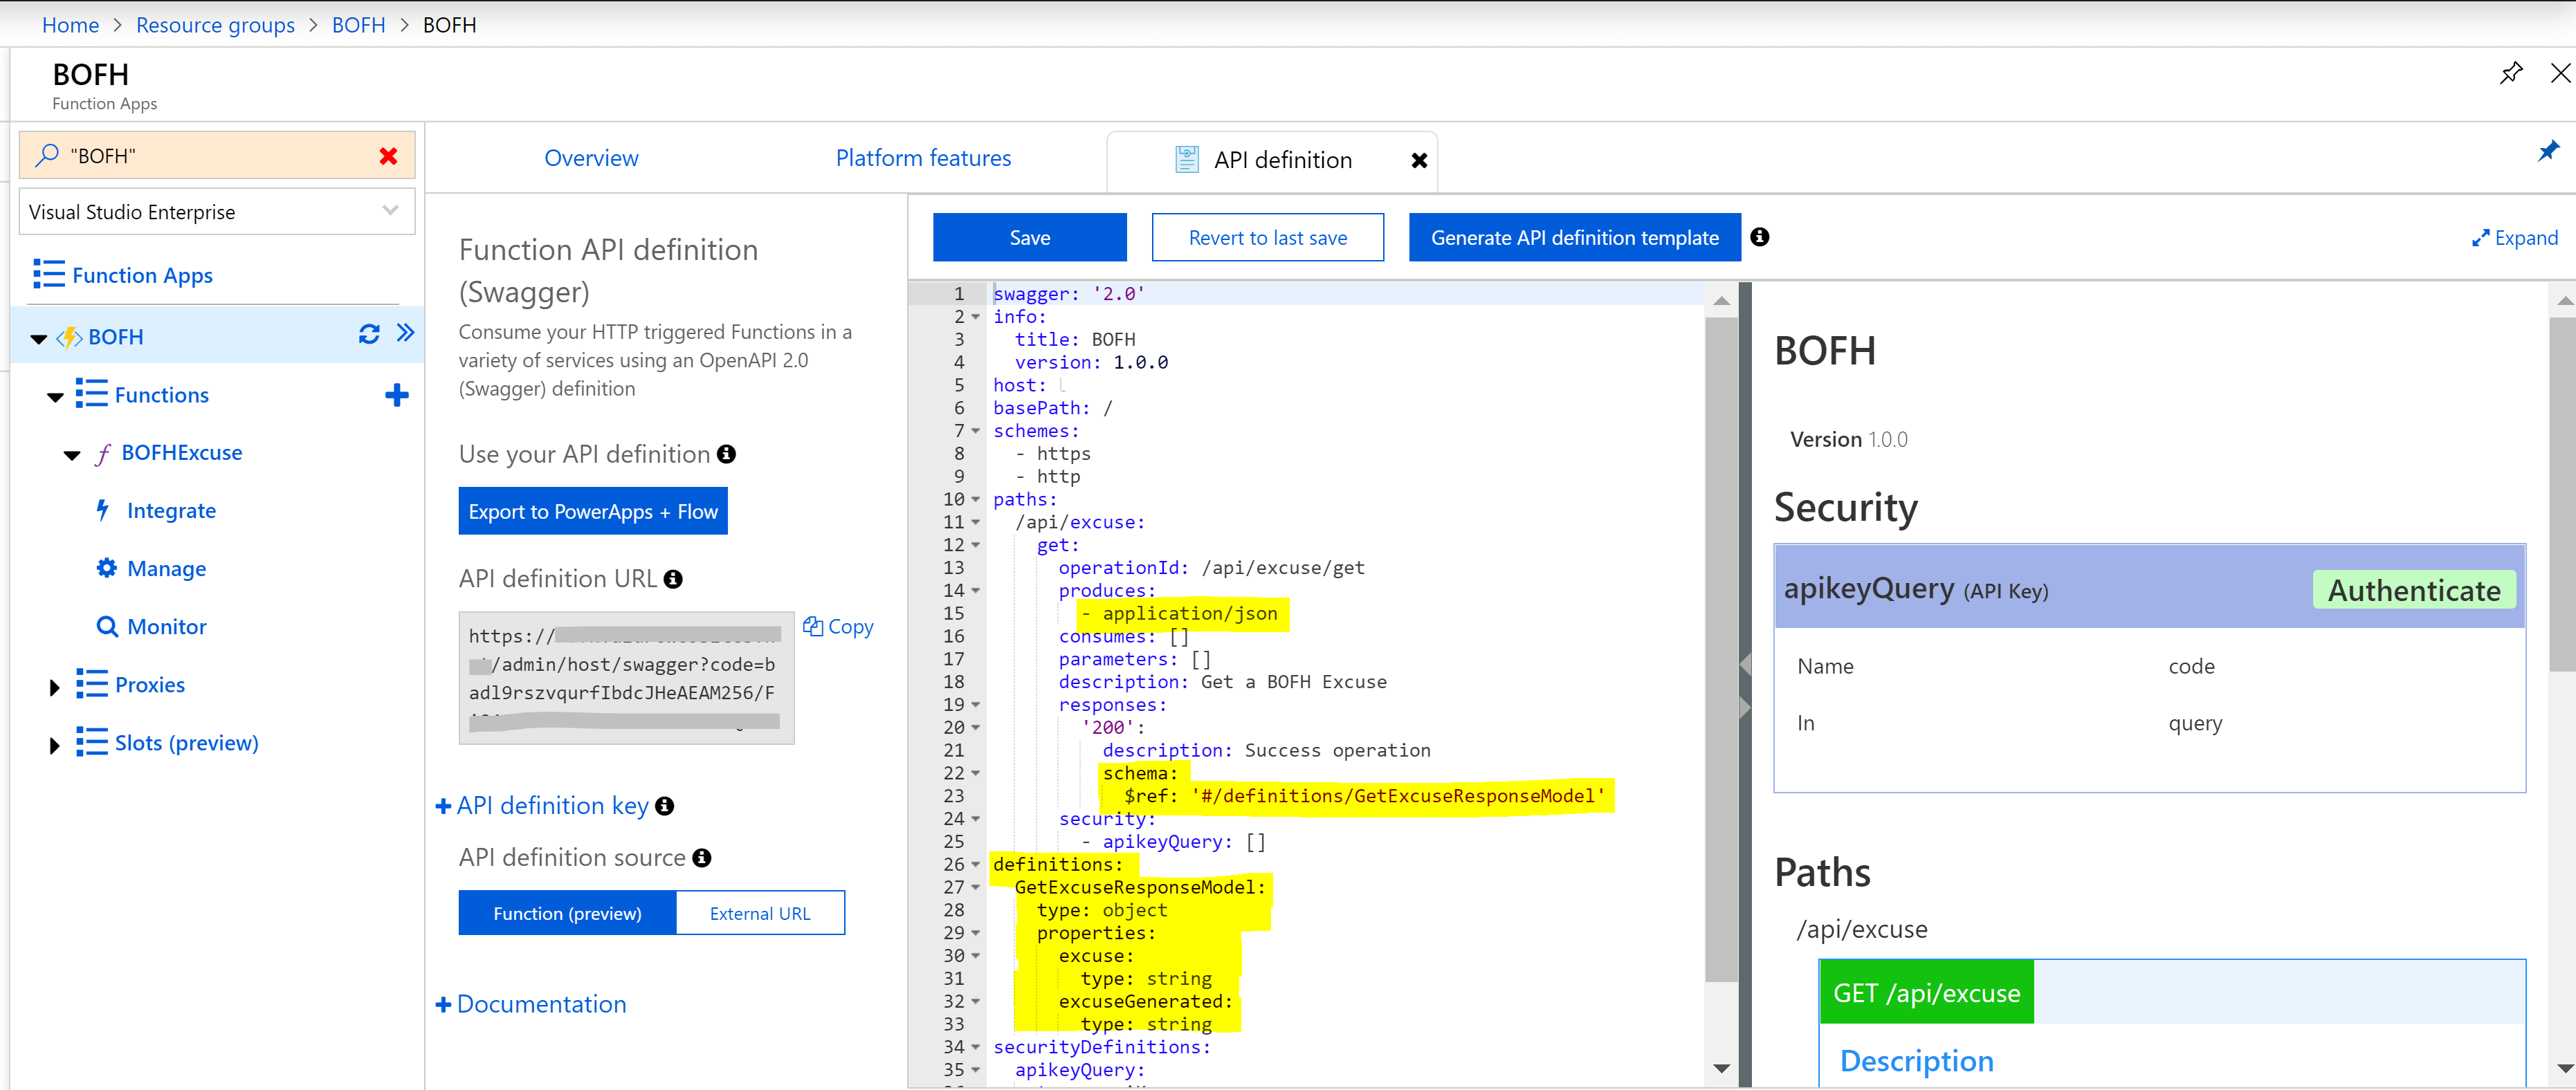2576x1090 pixels.
Task: Click the Revert to last save button
Action: point(1267,237)
